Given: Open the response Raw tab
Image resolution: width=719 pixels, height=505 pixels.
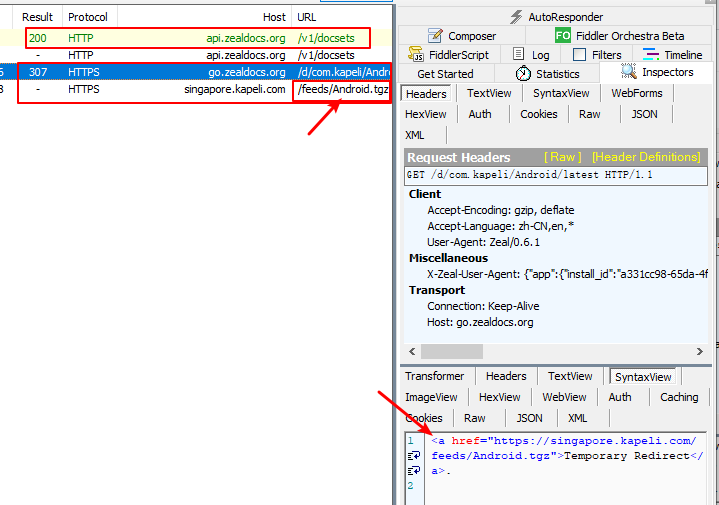Looking at the screenshot, I should click(x=475, y=418).
